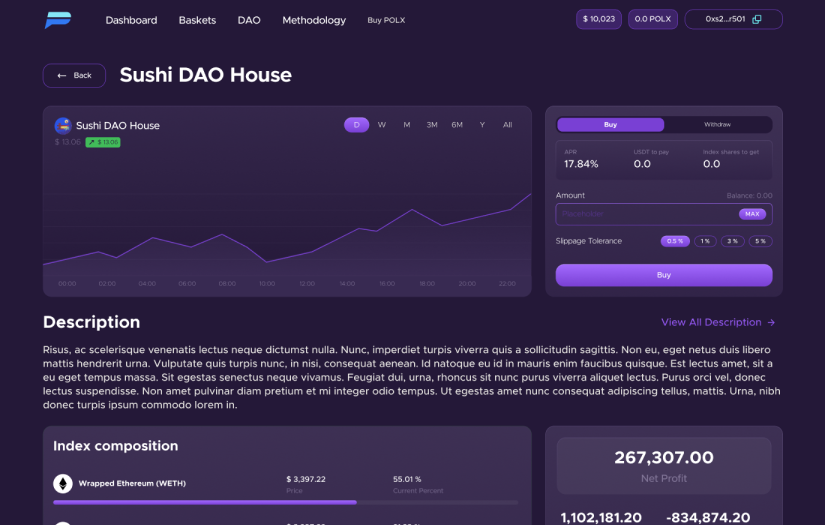825x525 pixels.
Task: Click the Balance: 0.00 label
Action: point(749,196)
